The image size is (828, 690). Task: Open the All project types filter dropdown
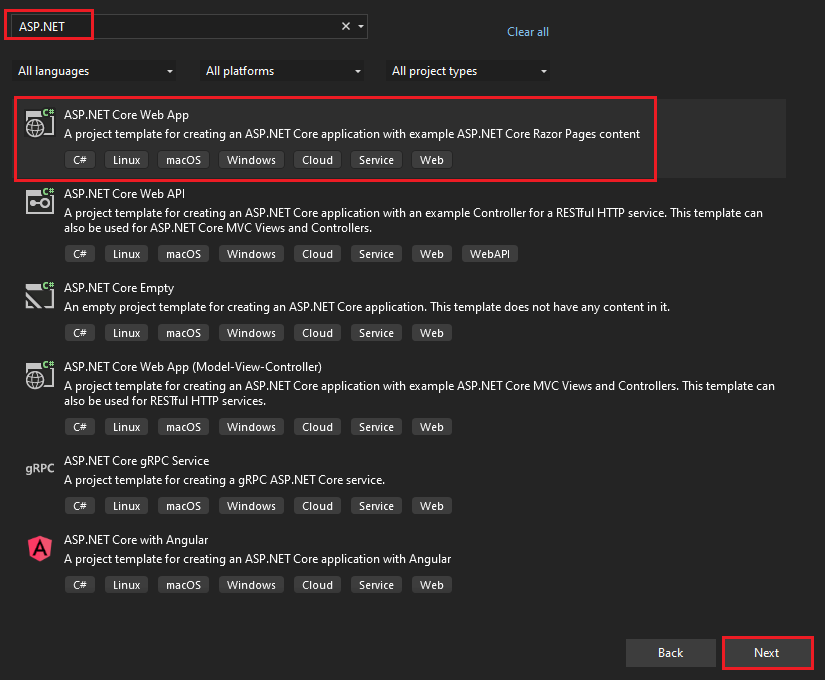468,71
